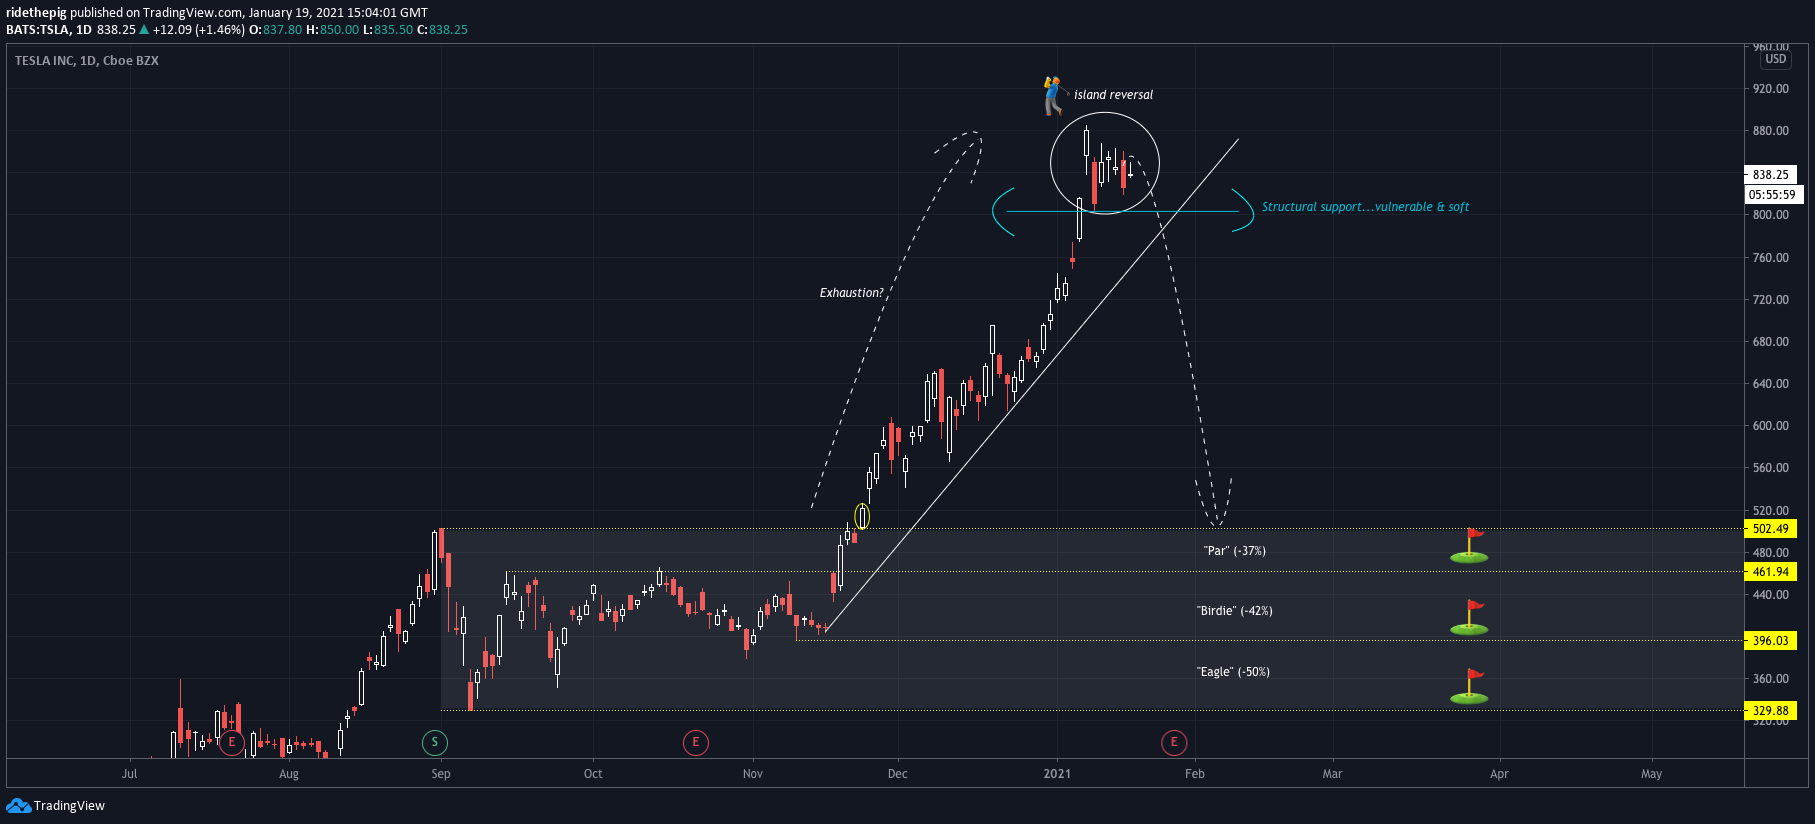1815x824 pixels.
Task: Click the "Eagle" (-50%) label
Action: coord(1233,672)
